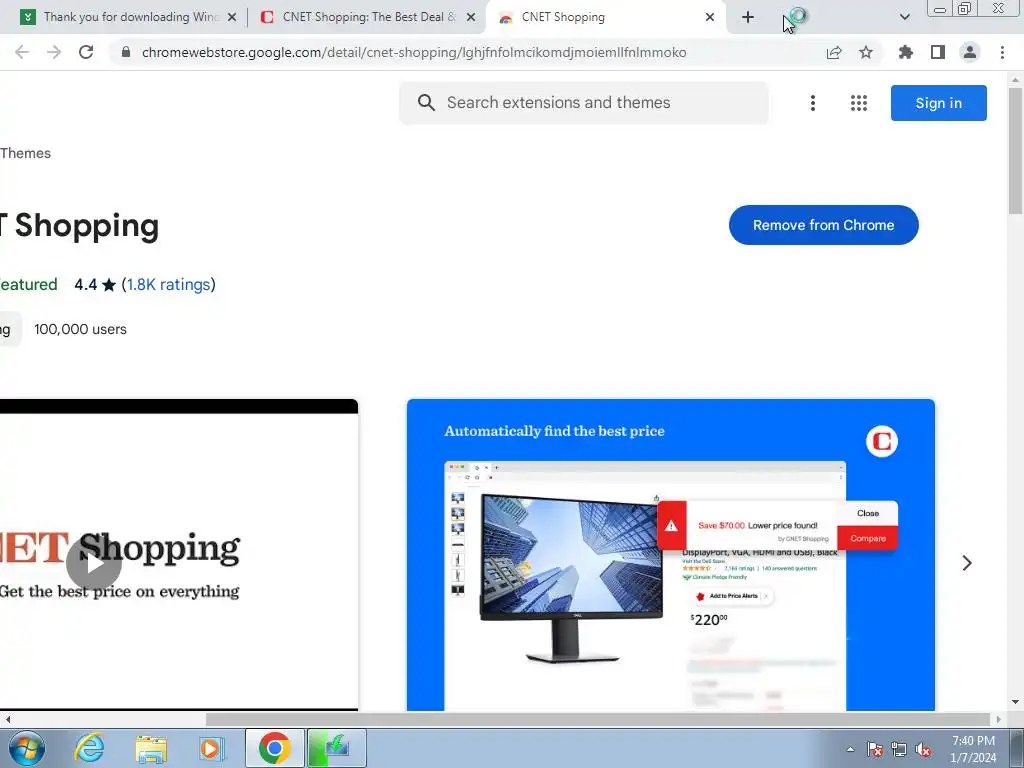
Task: Click Remove from Chrome button
Action: [x=824, y=225]
